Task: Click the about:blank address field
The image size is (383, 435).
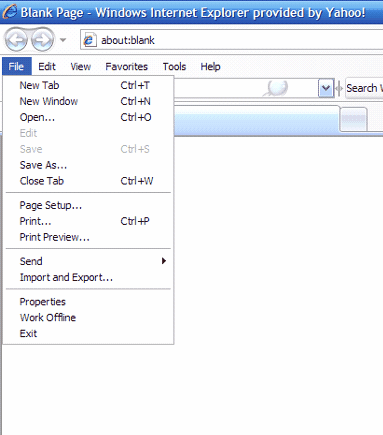Action: point(232,40)
